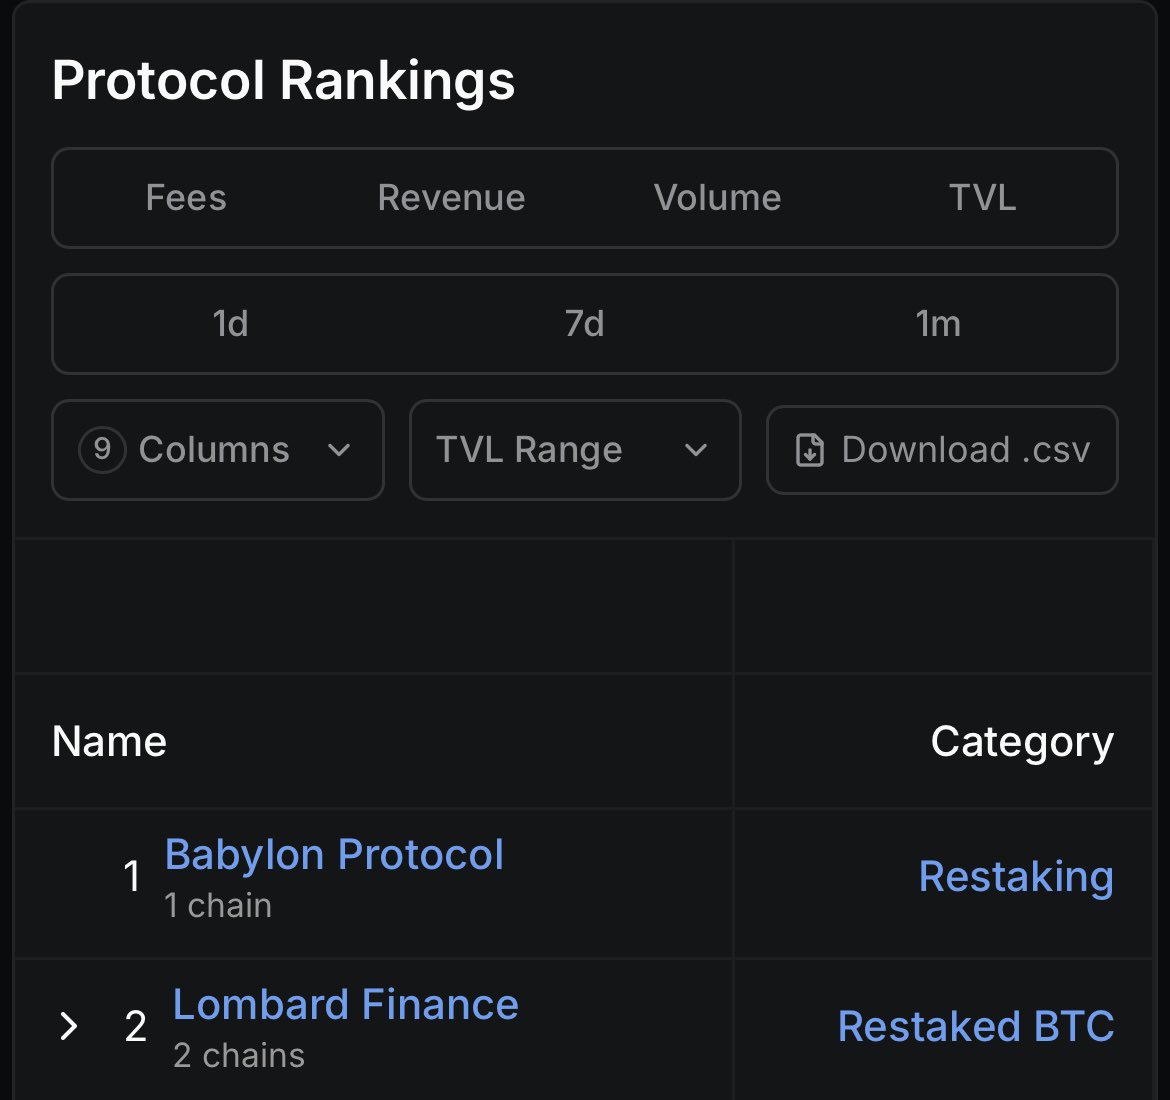Image resolution: width=1170 pixels, height=1100 pixels.
Task: Switch to the Revenue tab
Action: [451, 198]
